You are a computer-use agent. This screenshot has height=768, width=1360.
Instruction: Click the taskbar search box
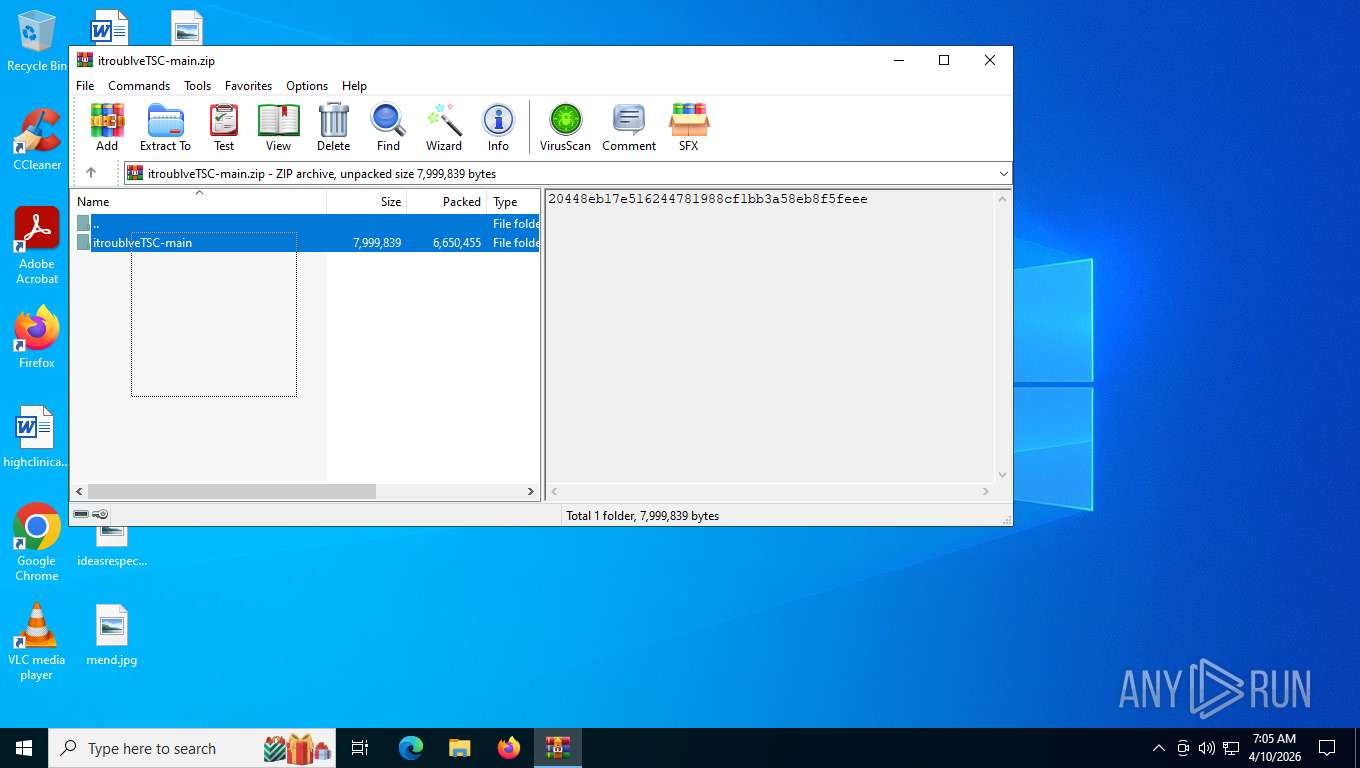[192, 748]
